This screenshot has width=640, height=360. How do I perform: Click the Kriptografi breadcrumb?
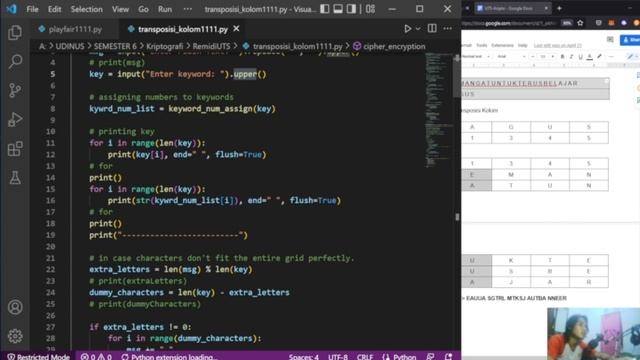(164, 47)
